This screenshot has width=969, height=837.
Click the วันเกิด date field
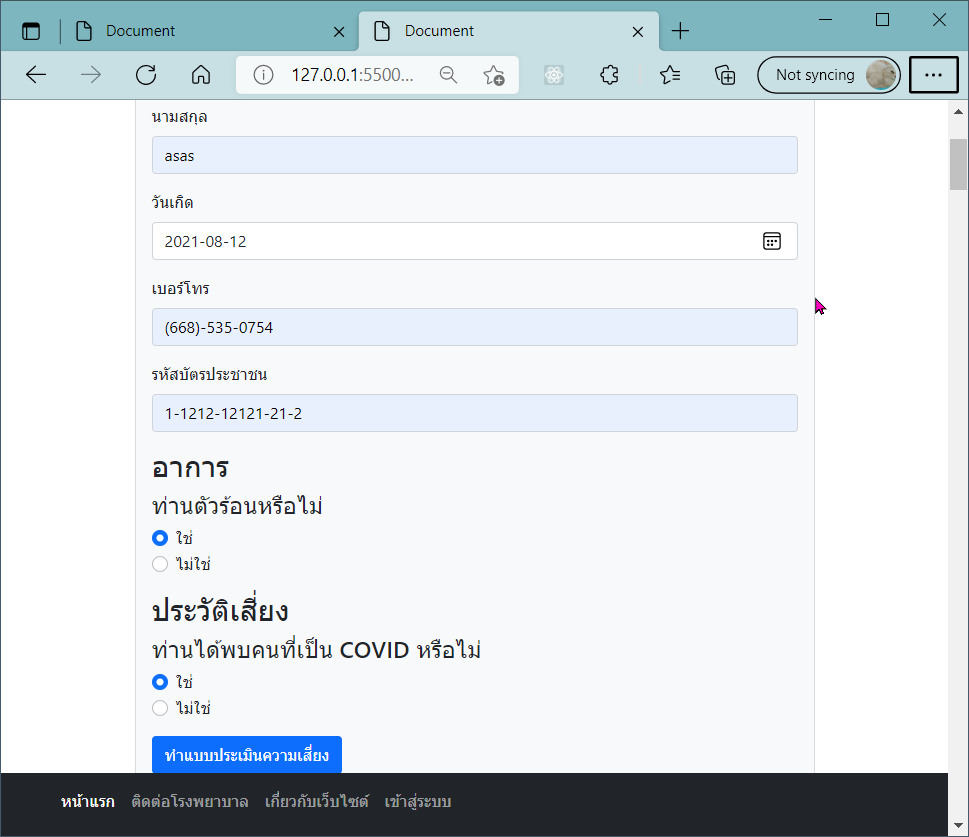(475, 241)
